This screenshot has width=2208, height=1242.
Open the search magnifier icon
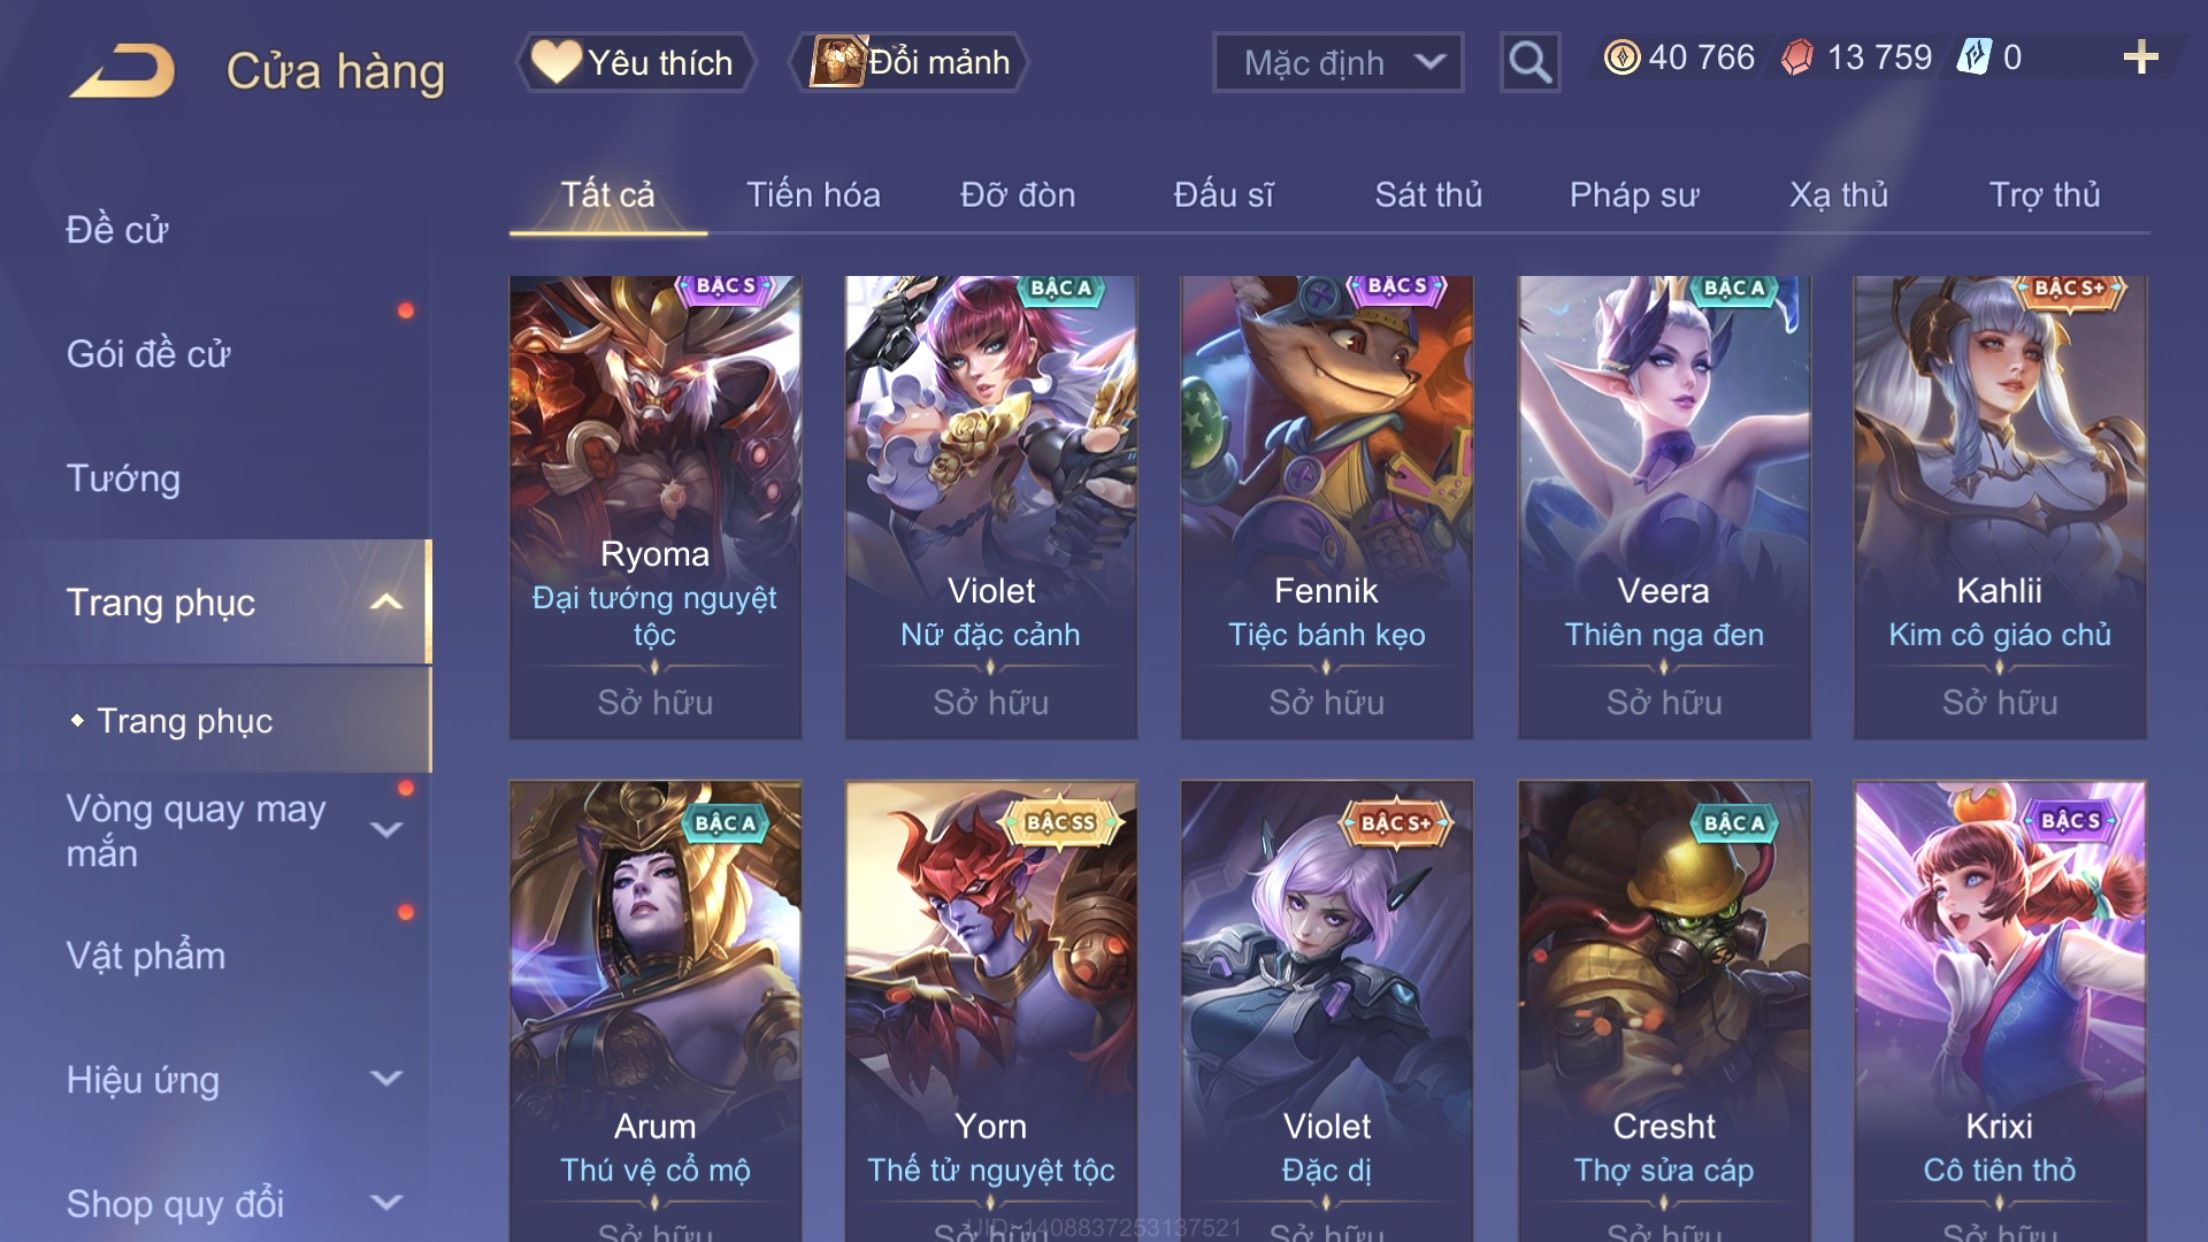pos(1529,62)
